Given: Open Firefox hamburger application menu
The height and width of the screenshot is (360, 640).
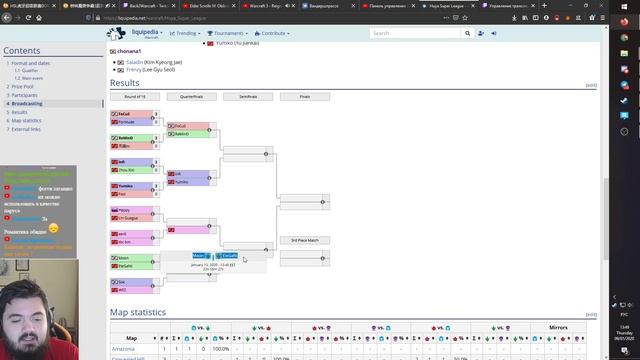Looking at the screenshot, I should coord(603,18).
